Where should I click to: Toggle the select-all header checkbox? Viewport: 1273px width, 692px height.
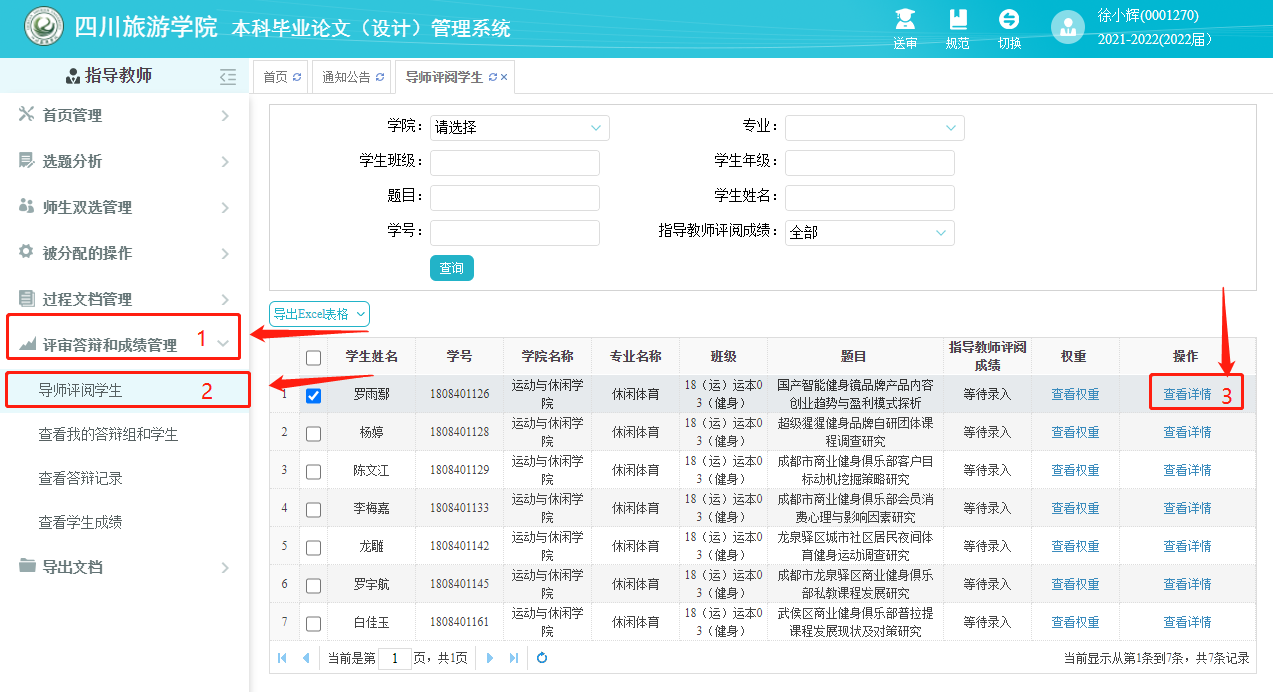(x=313, y=357)
